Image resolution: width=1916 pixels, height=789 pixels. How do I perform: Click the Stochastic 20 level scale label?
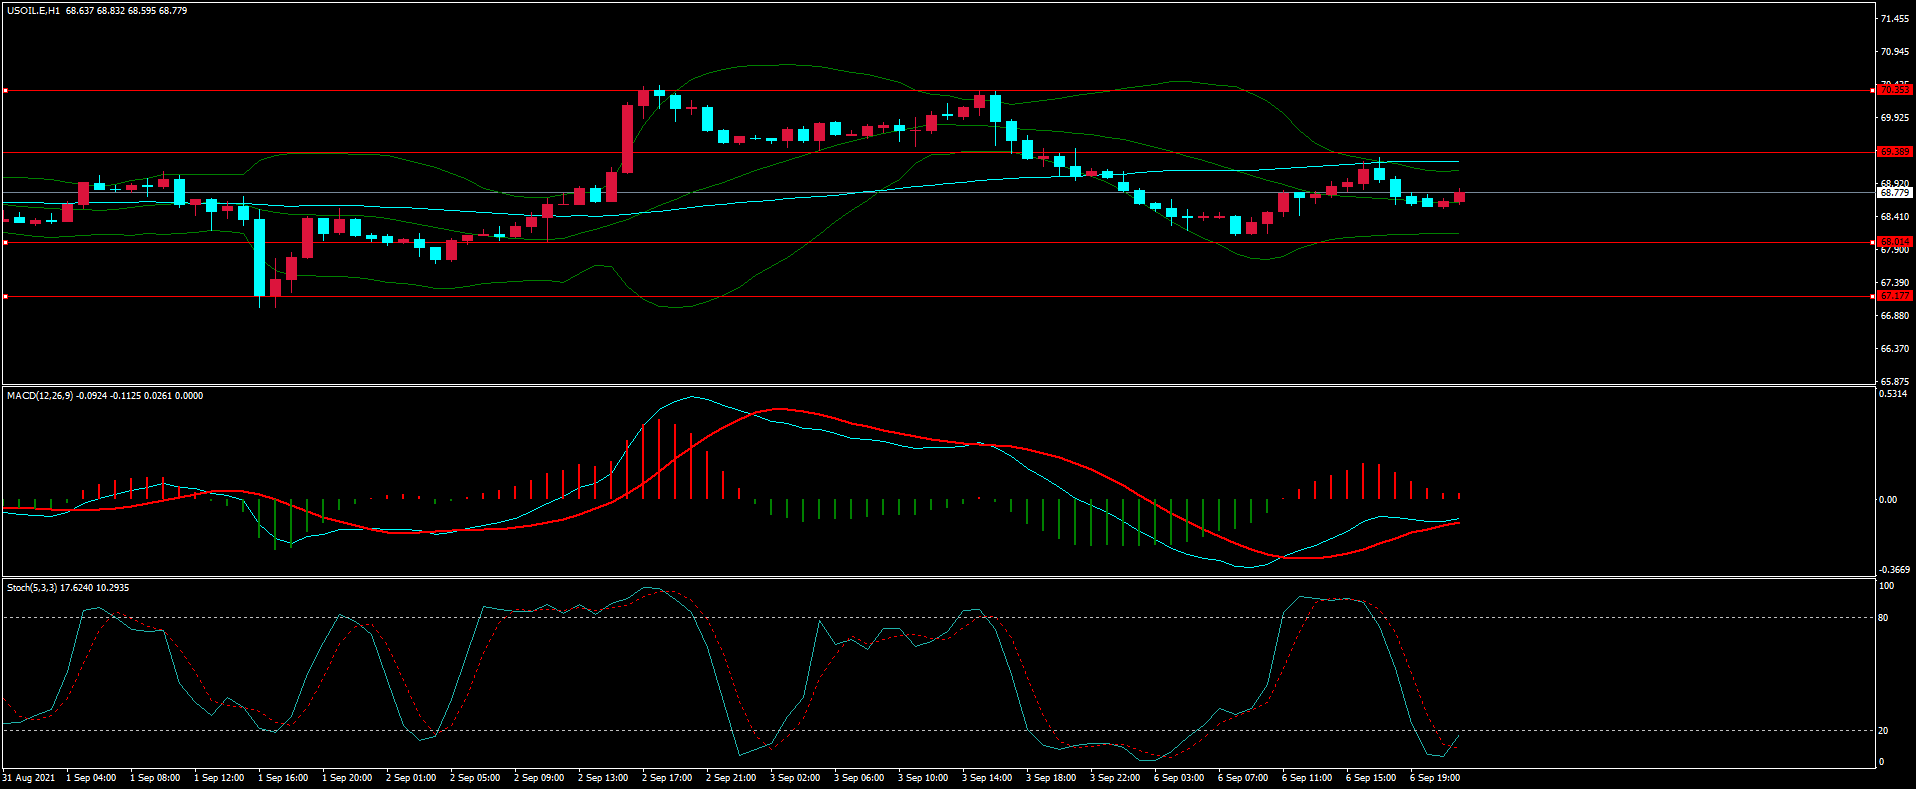tap(1883, 731)
